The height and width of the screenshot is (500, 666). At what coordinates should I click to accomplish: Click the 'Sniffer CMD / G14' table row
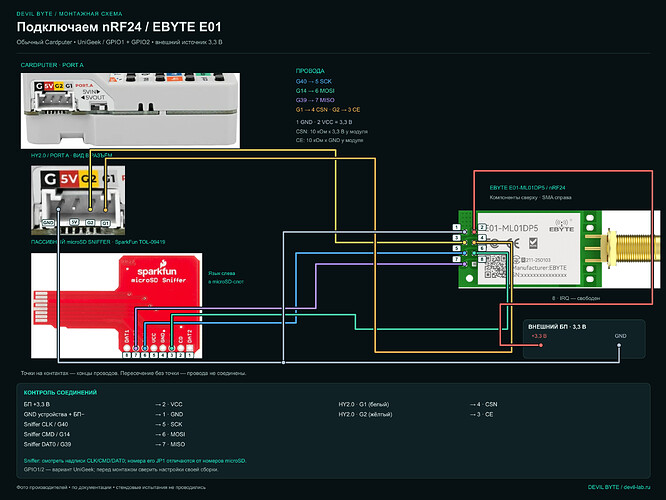[47, 434]
